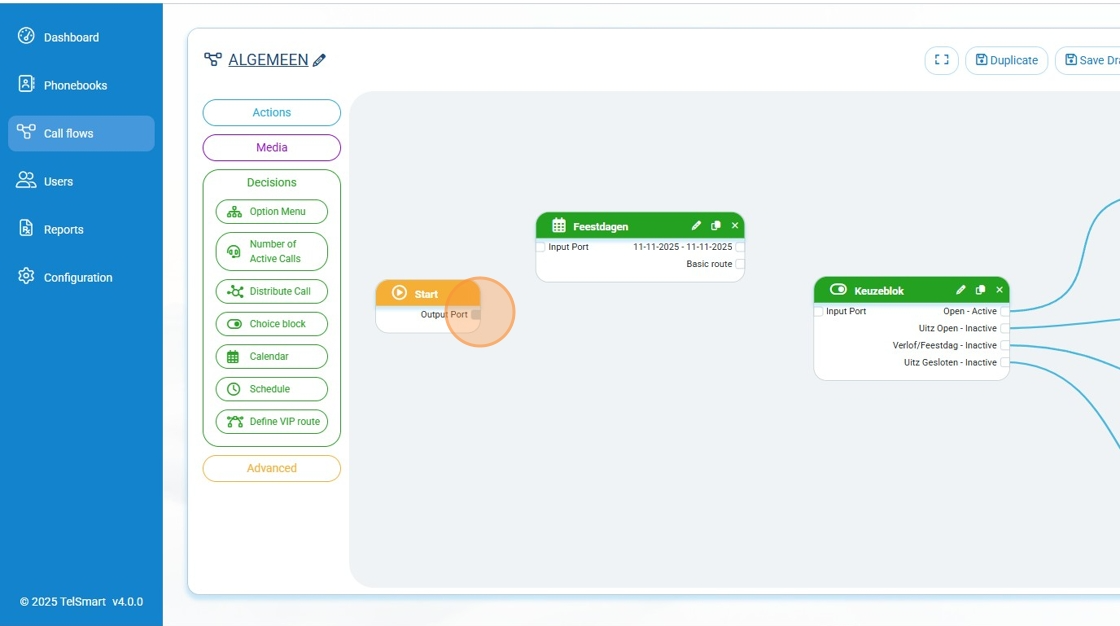
Task: Expand the Media category
Action: pyautogui.click(x=271, y=148)
